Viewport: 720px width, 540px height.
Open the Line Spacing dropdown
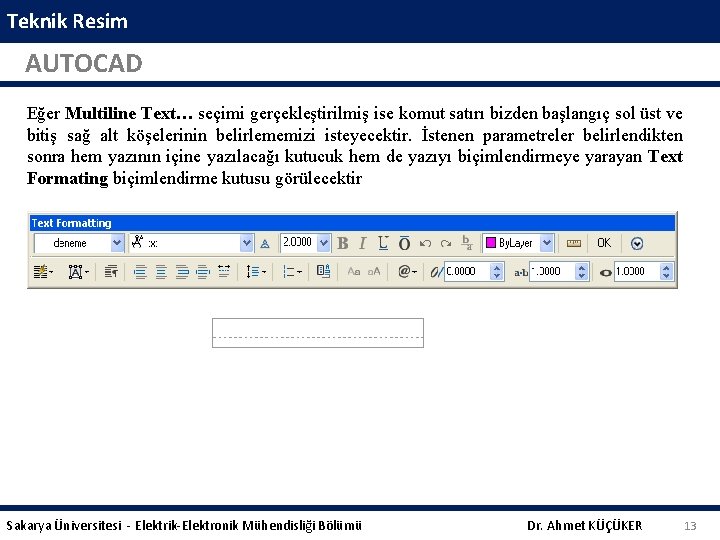(x=256, y=272)
